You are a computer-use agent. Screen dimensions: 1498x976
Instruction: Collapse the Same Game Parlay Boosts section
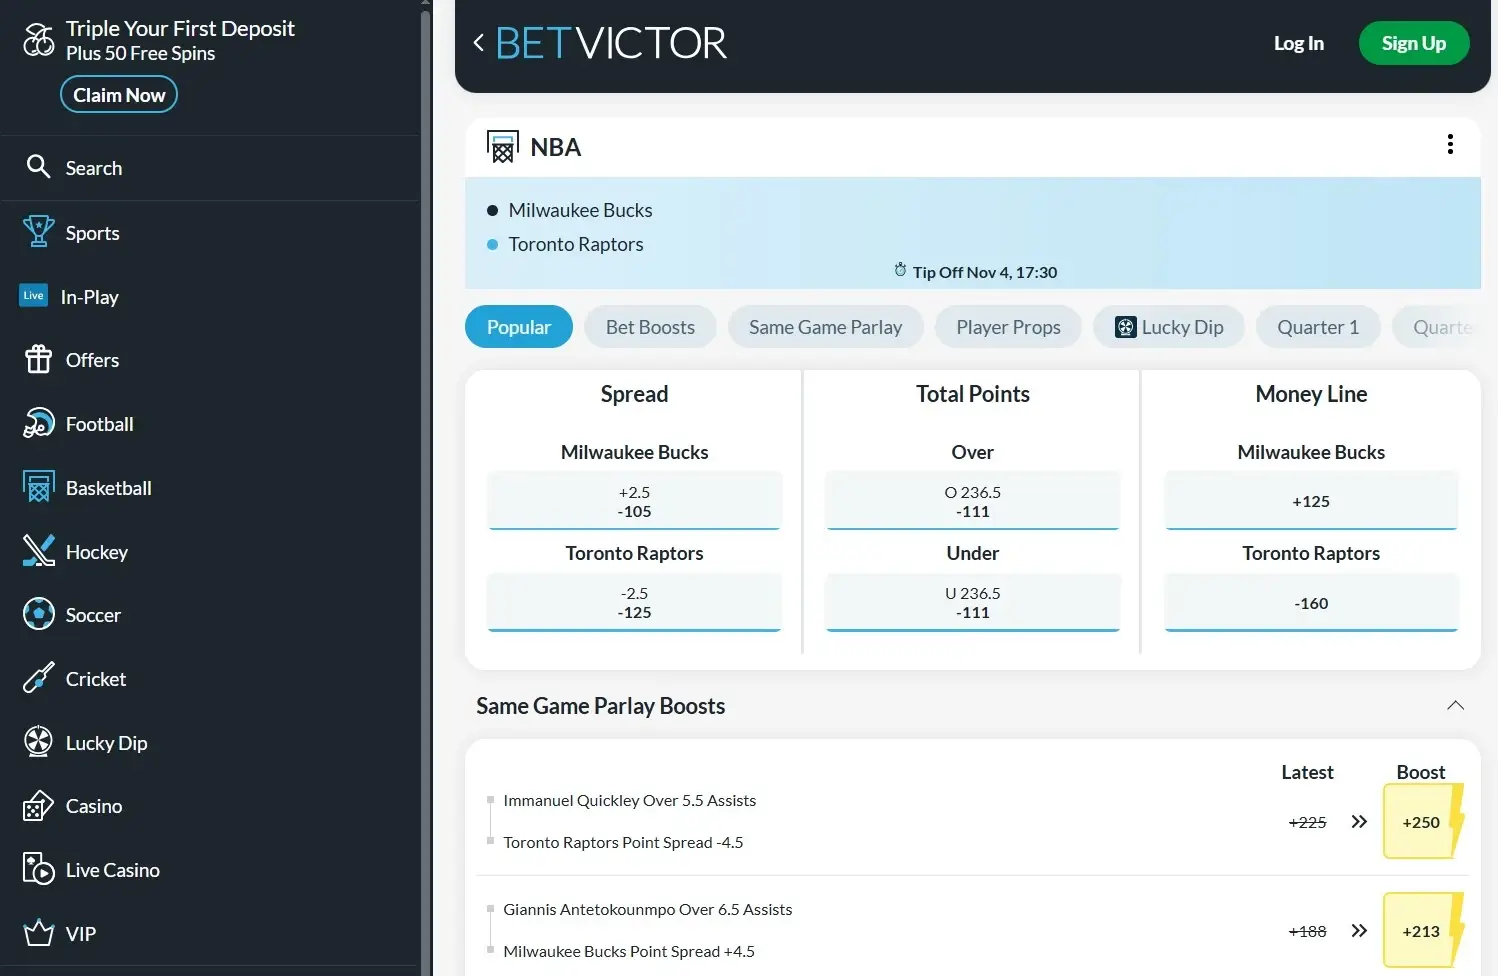1455,705
